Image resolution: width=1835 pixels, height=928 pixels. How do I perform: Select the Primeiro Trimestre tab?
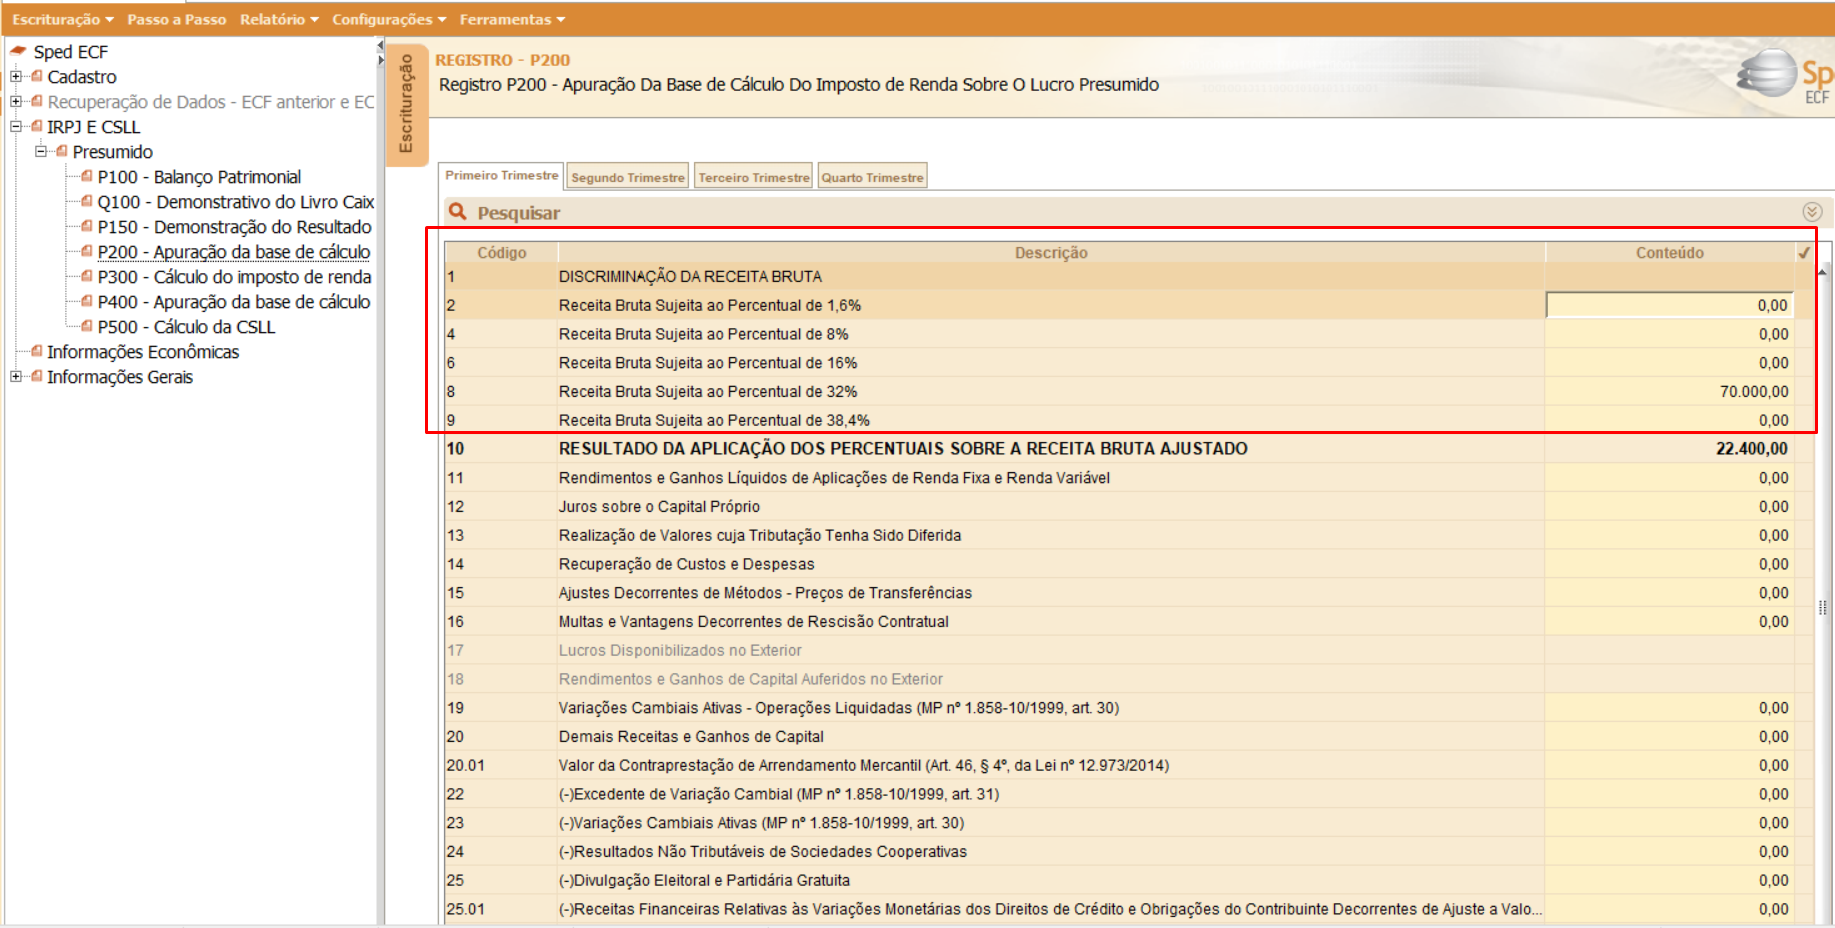click(x=502, y=175)
